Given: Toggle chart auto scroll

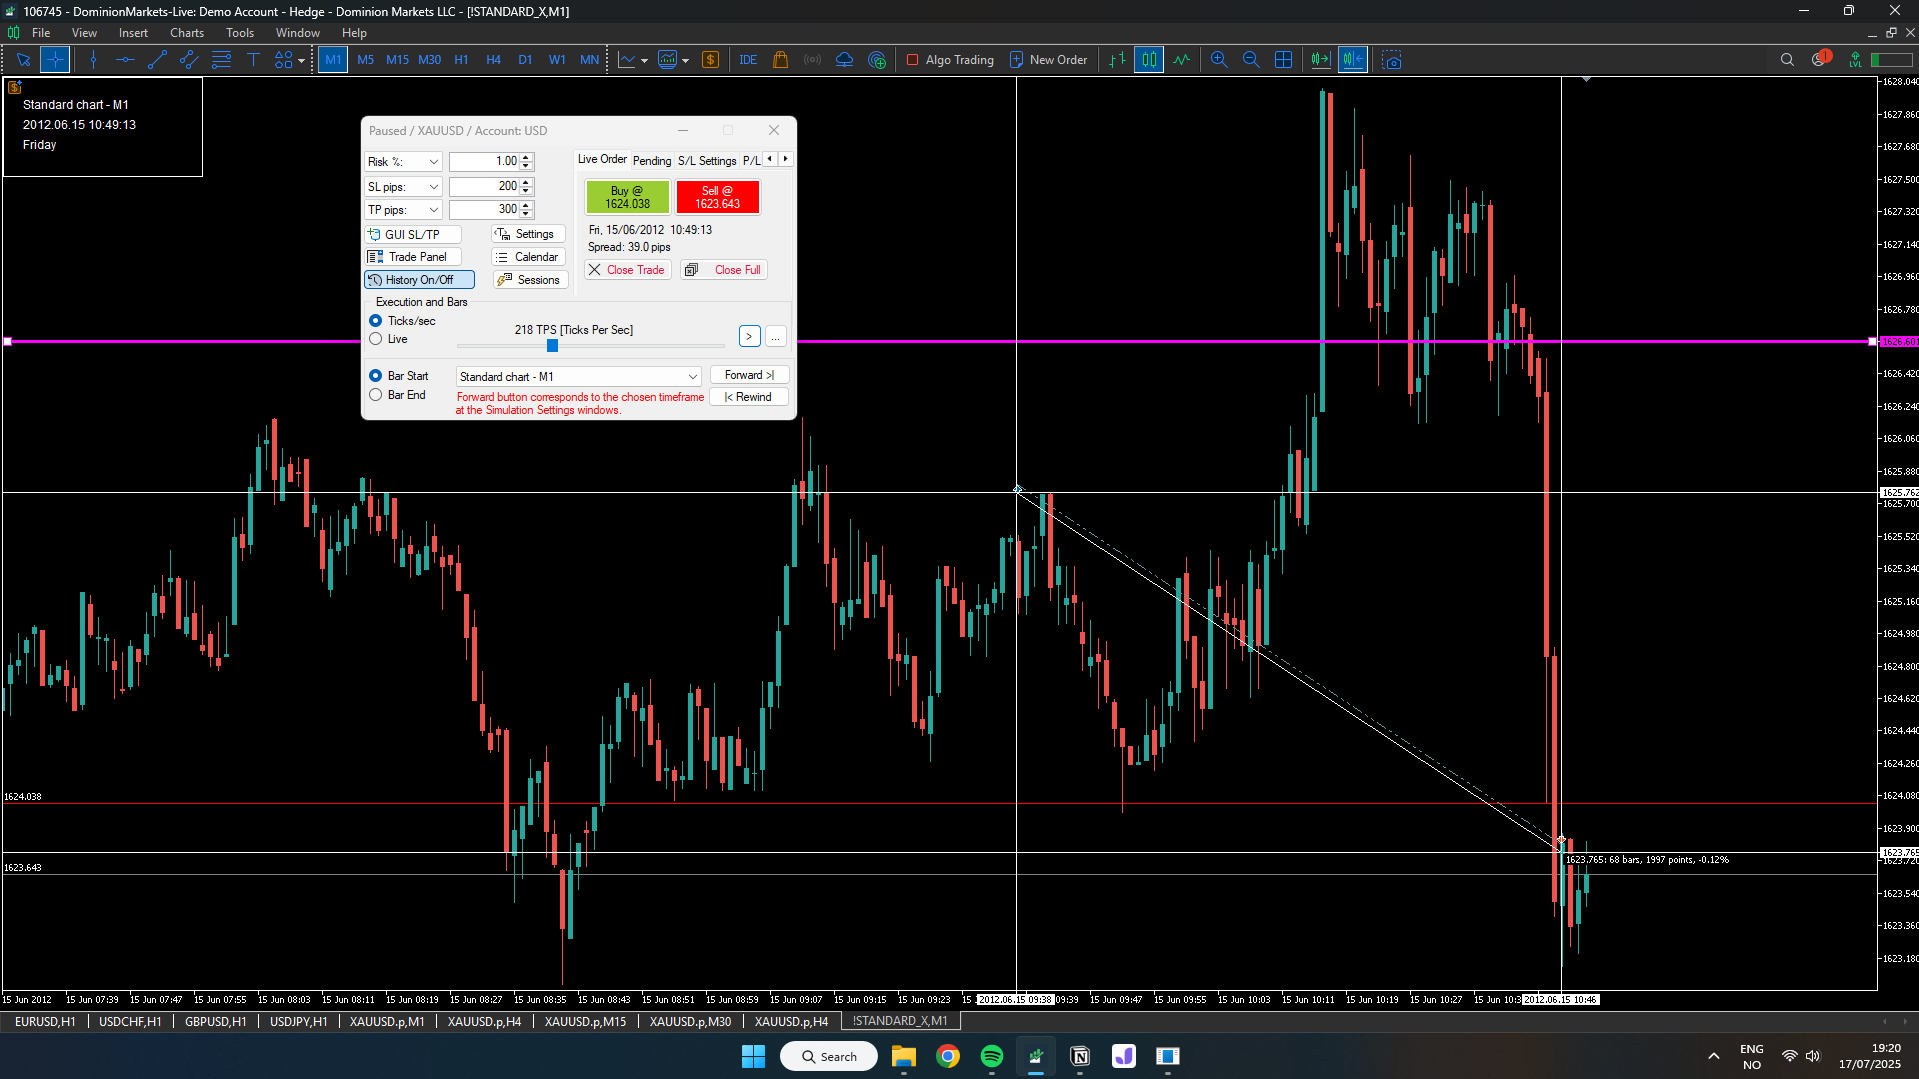Looking at the screenshot, I should (1320, 60).
